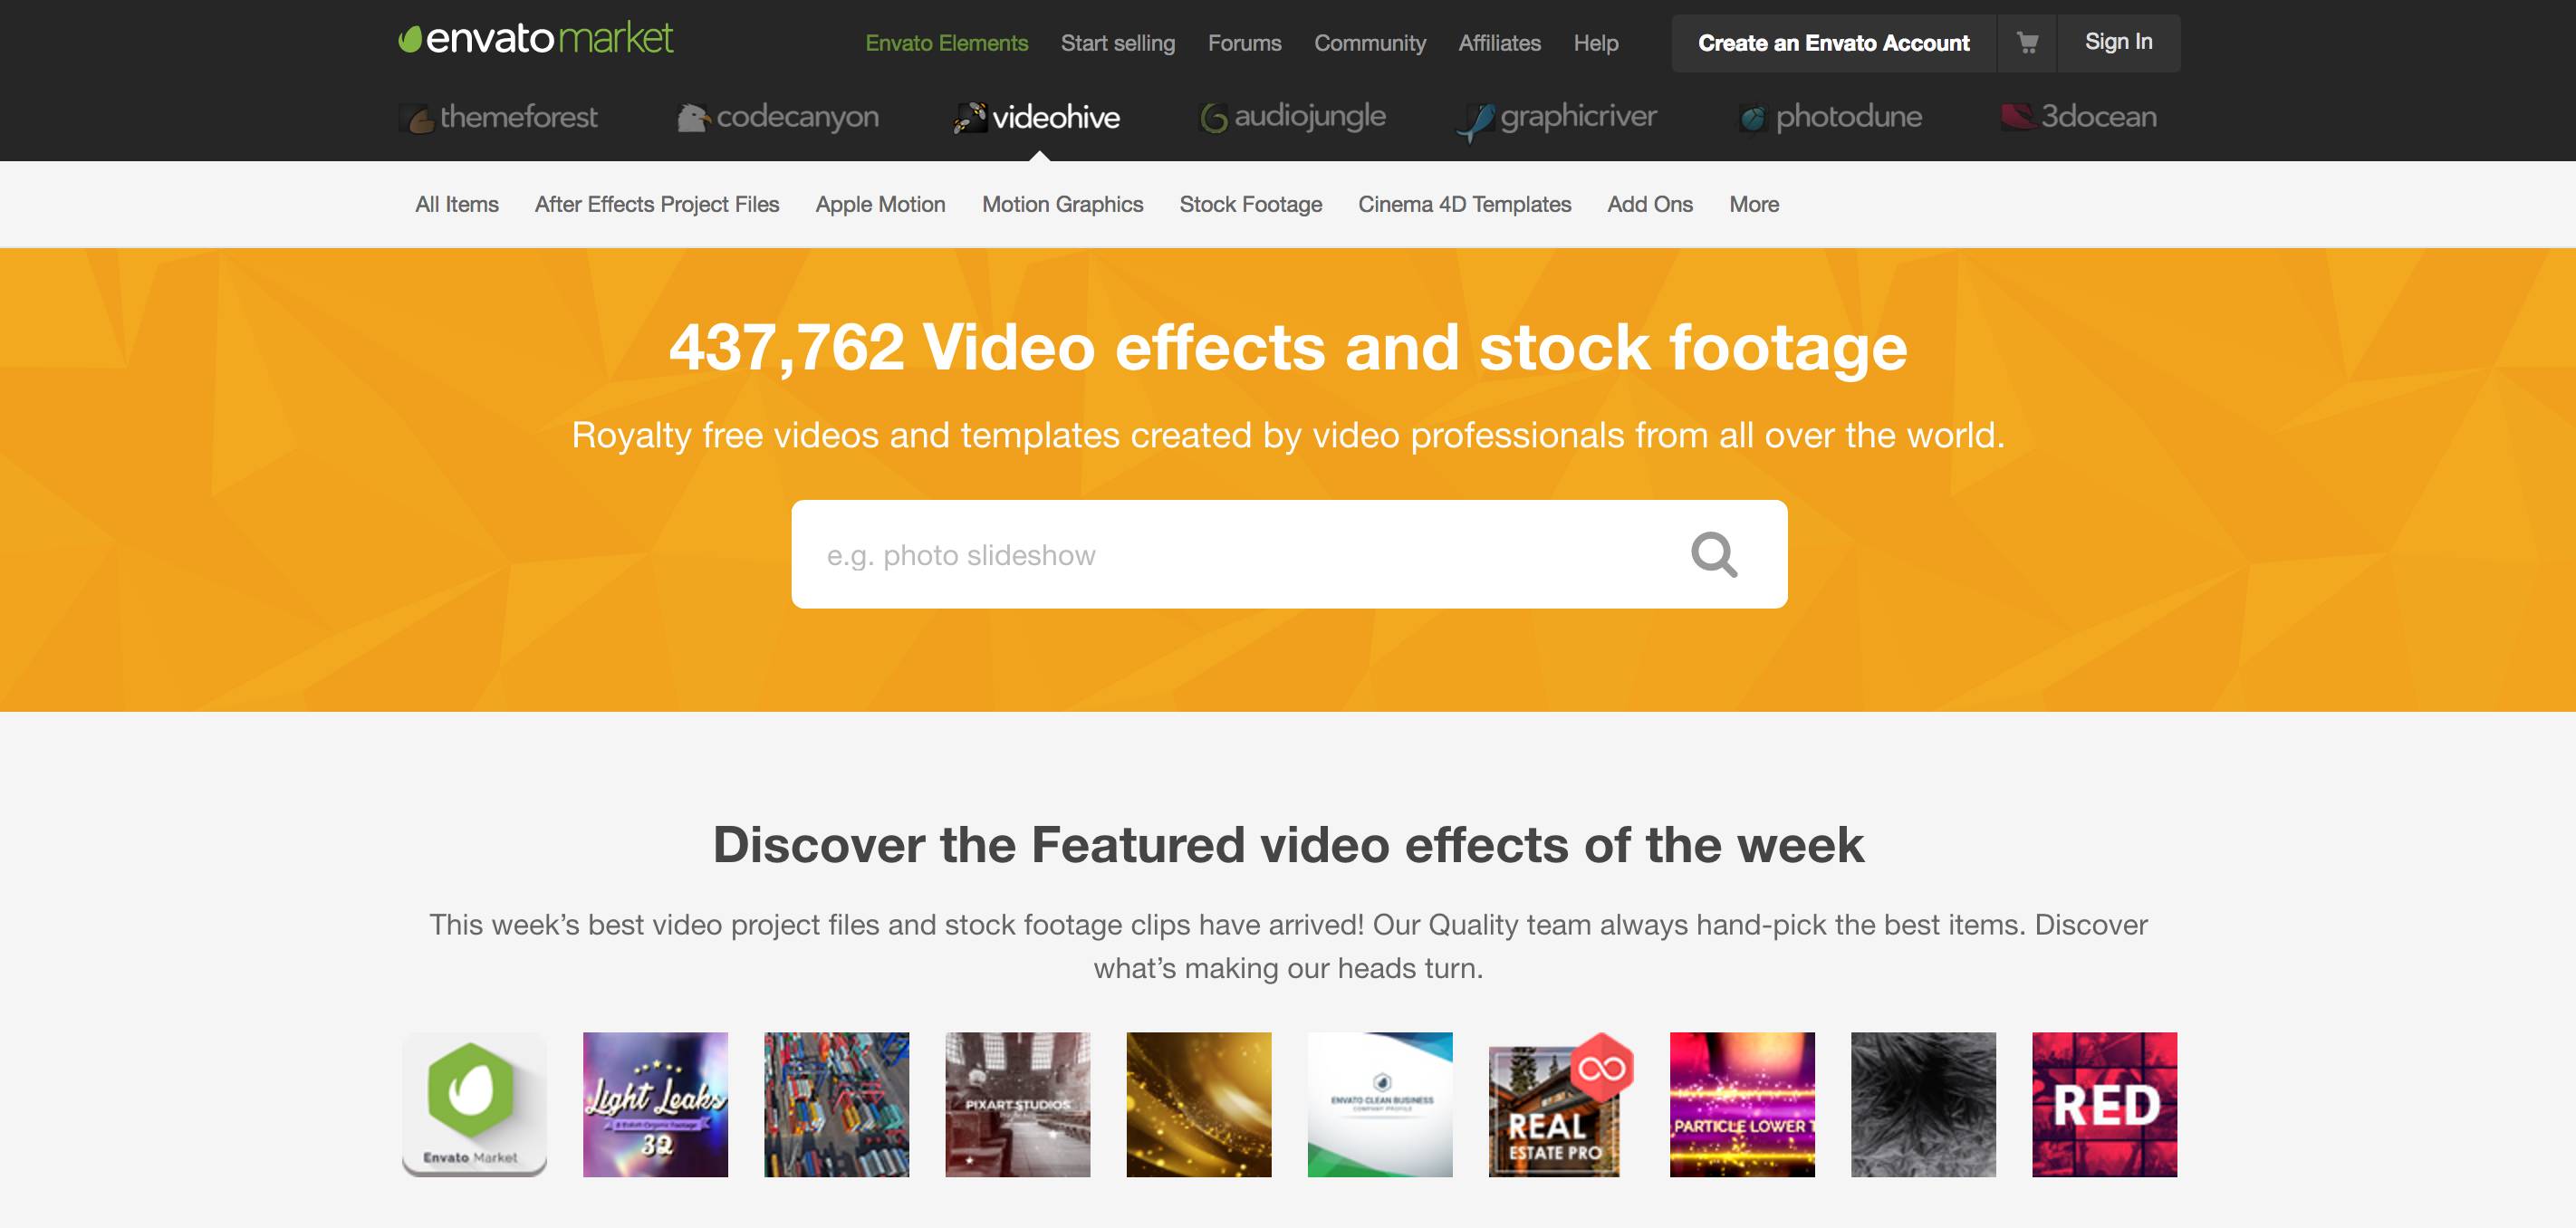Click Create an Envato Account button
This screenshot has height=1228, width=2576.
click(x=1833, y=43)
